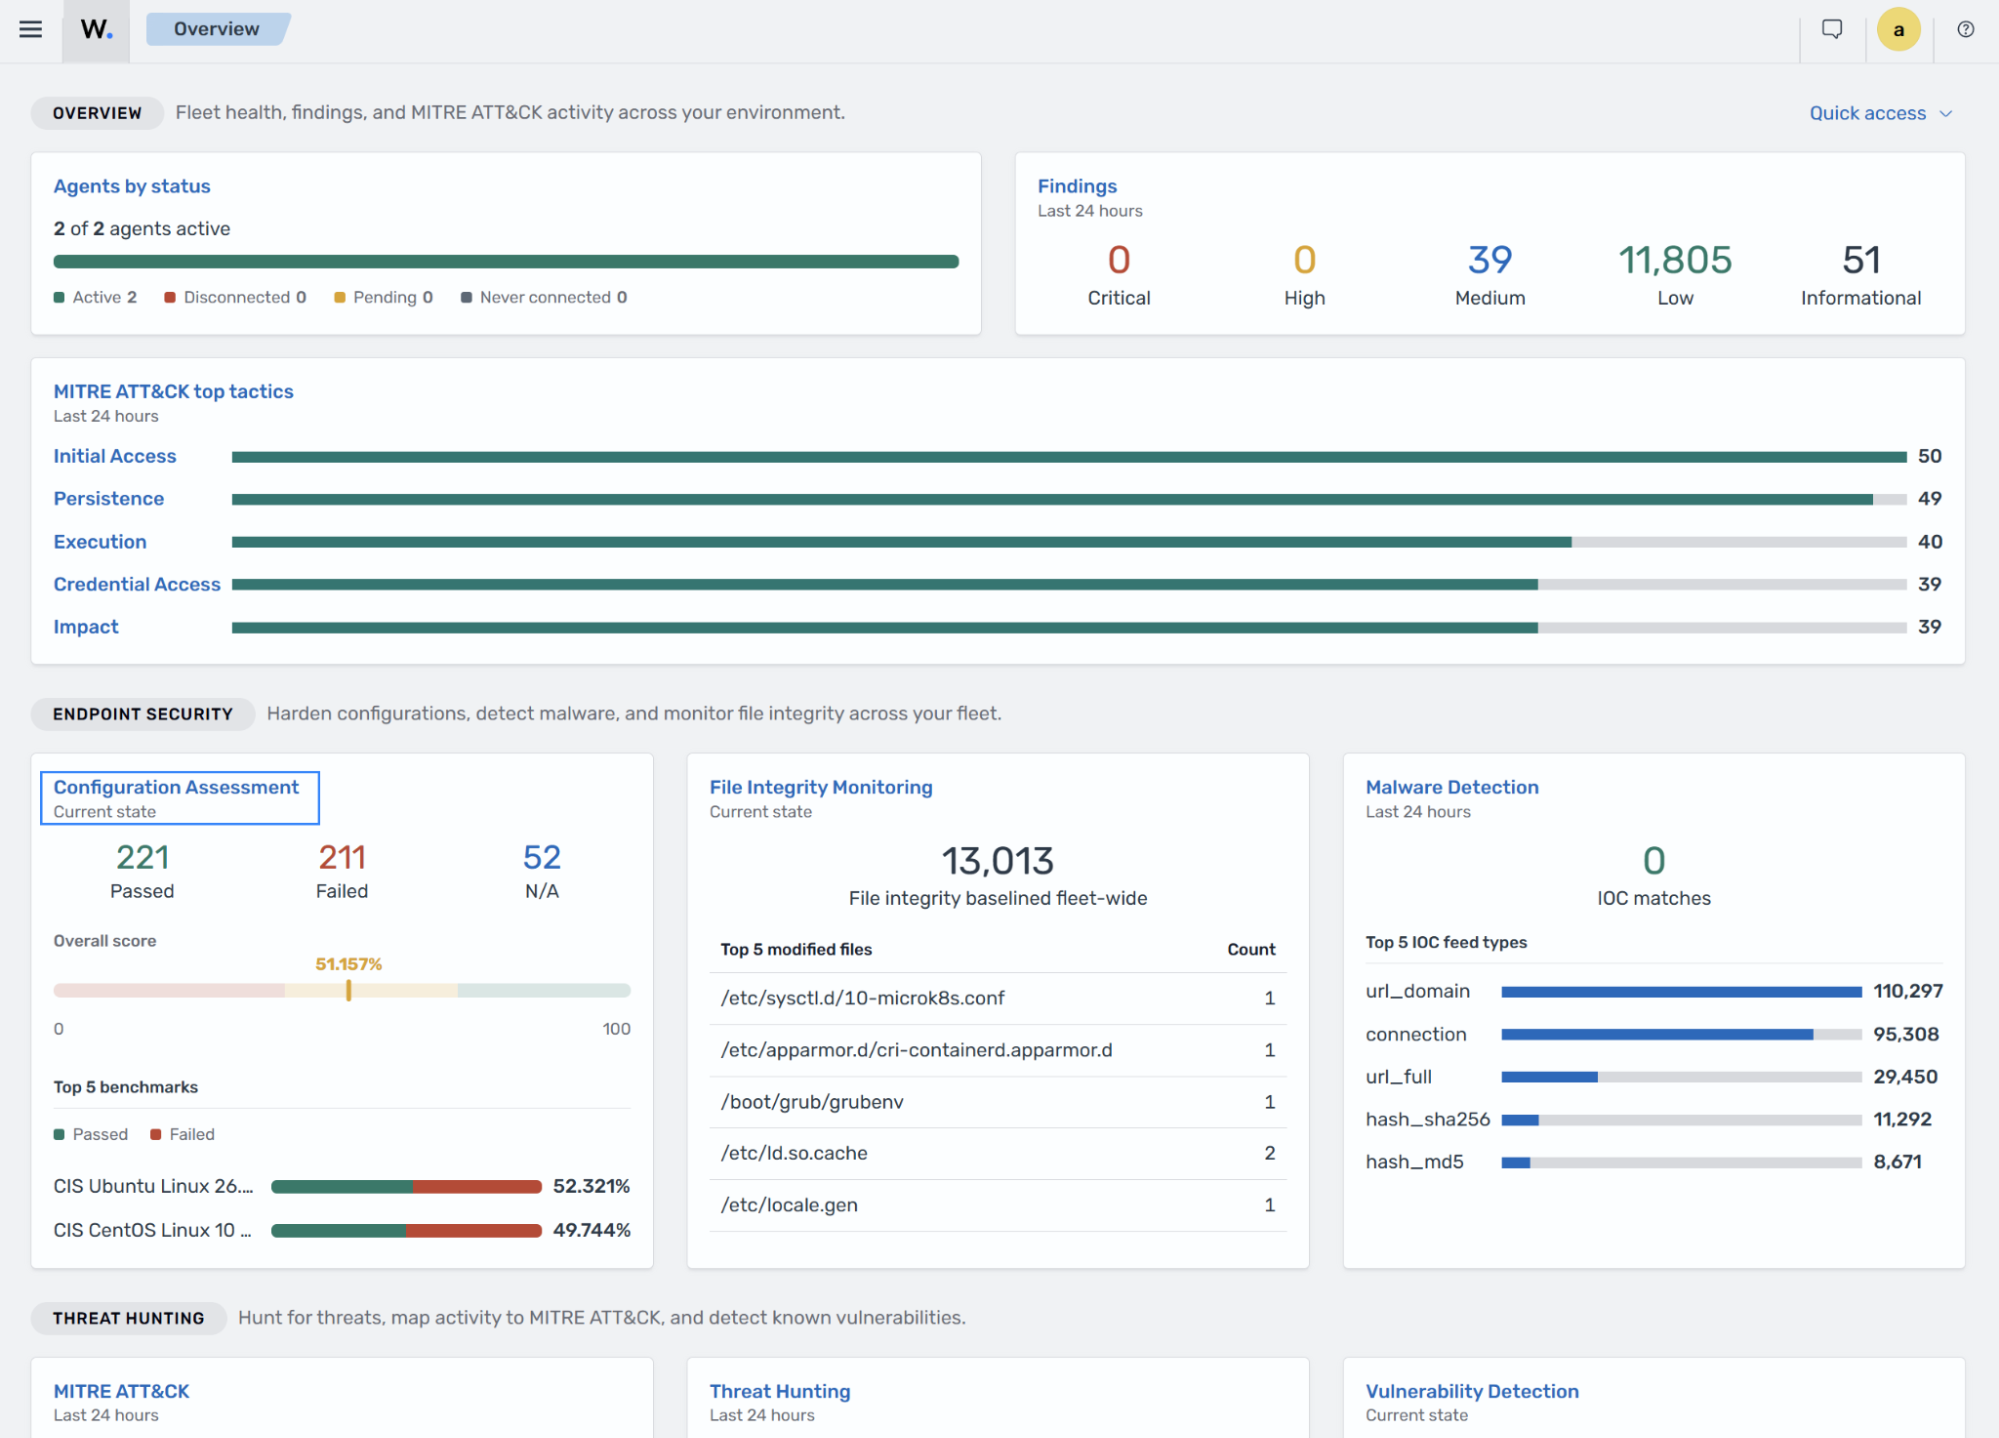This screenshot has width=1999, height=1438.
Task: Open the Vulnerability Detection link
Action: pos(1472,1391)
